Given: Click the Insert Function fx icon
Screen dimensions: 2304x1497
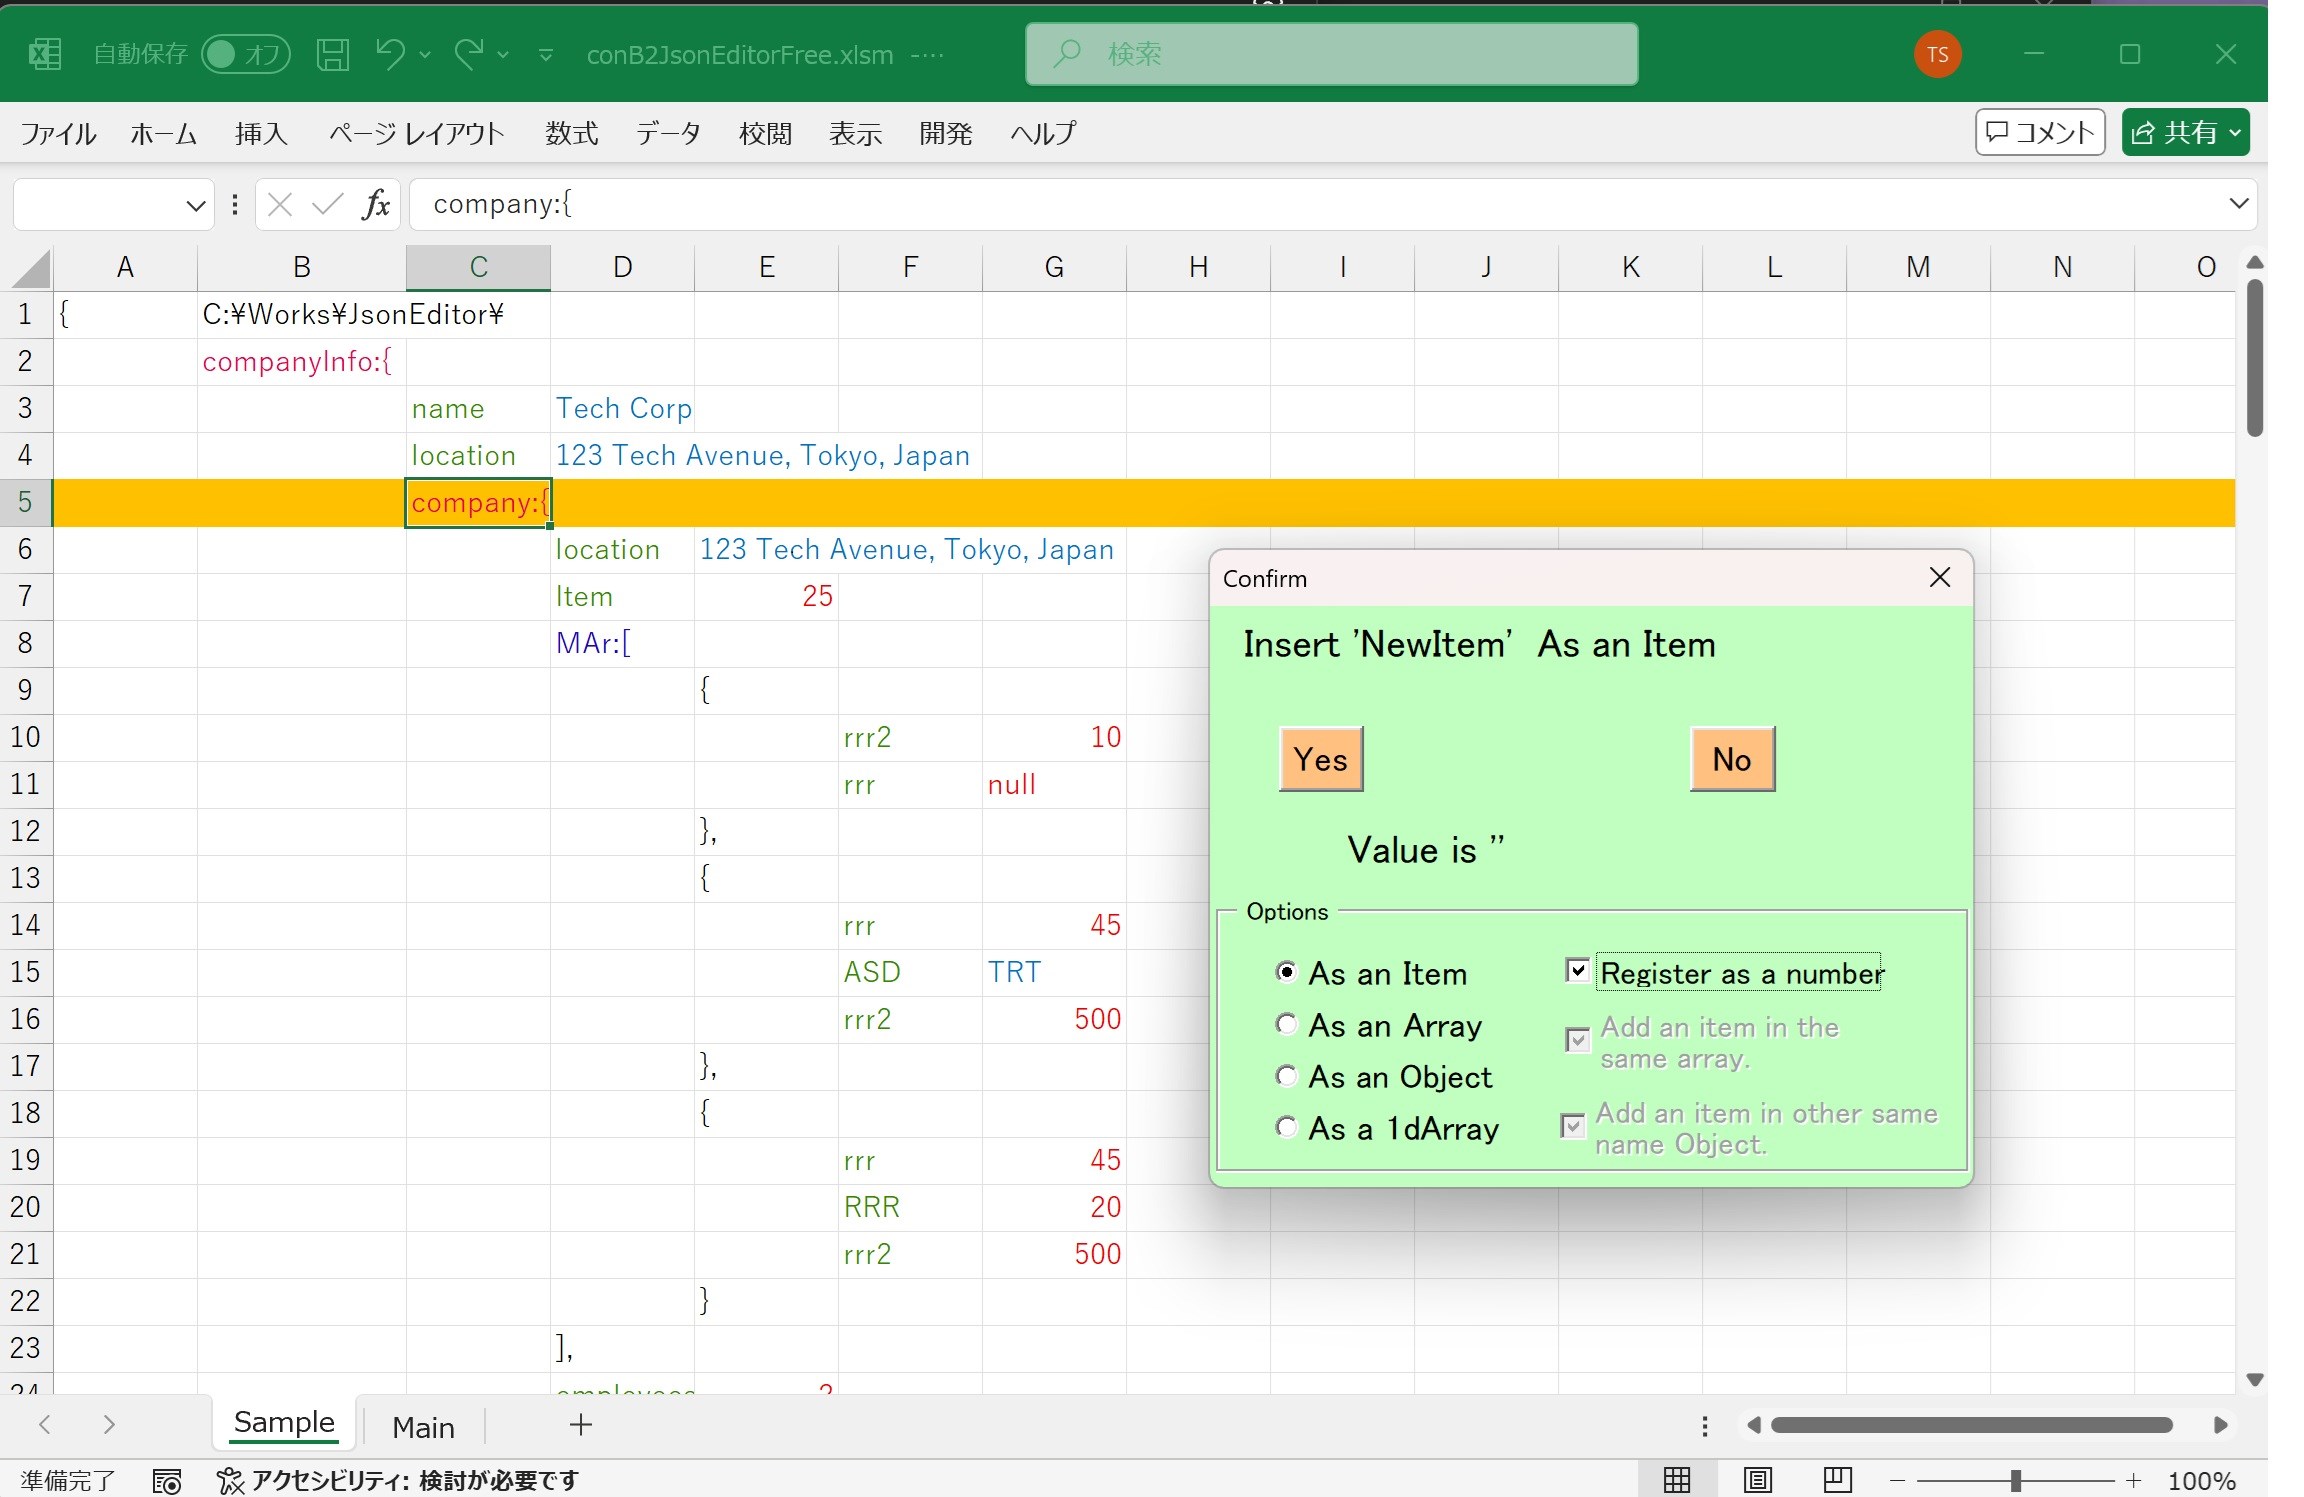Looking at the screenshot, I should (376, 205).
